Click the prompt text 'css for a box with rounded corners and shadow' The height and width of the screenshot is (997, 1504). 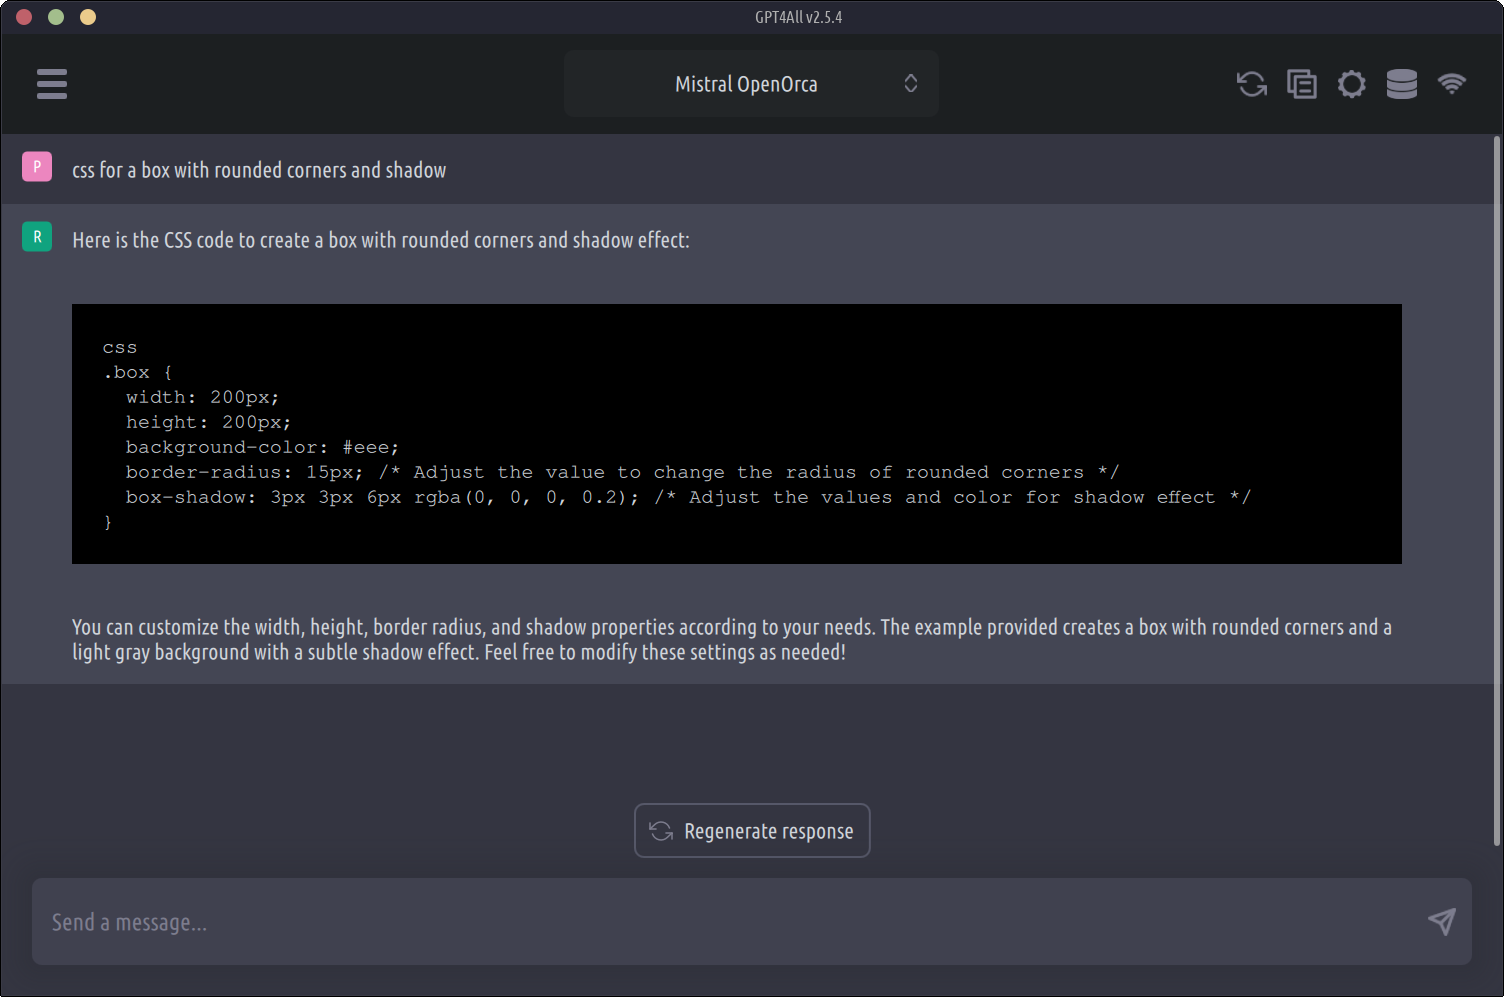click(259, 170)
